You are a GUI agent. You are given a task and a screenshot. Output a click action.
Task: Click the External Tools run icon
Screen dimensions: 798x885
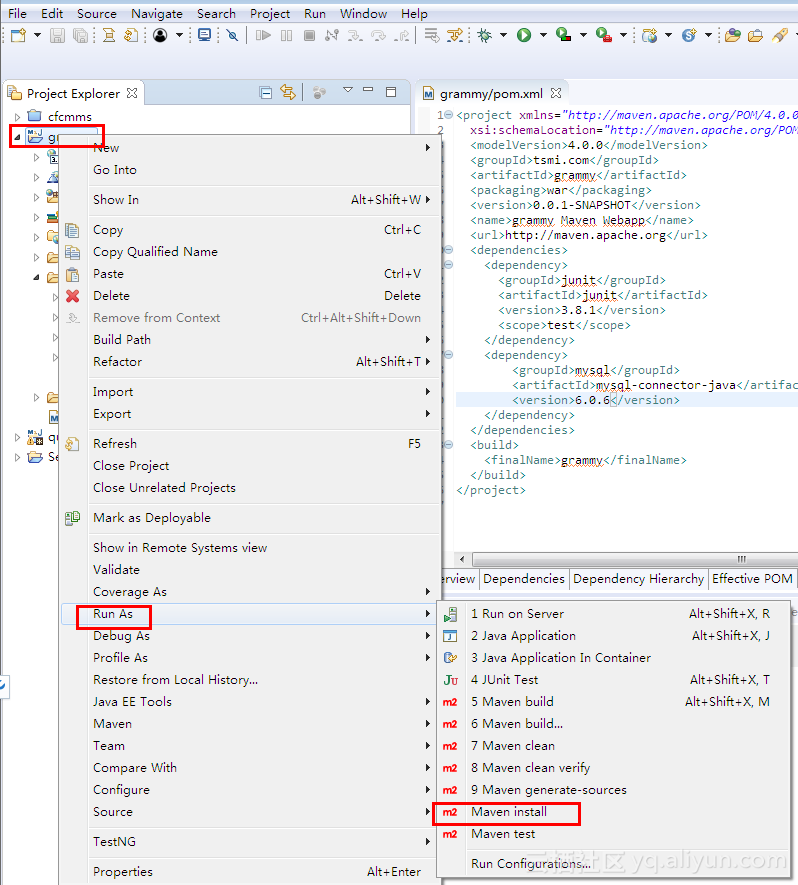tap(603, 36)
